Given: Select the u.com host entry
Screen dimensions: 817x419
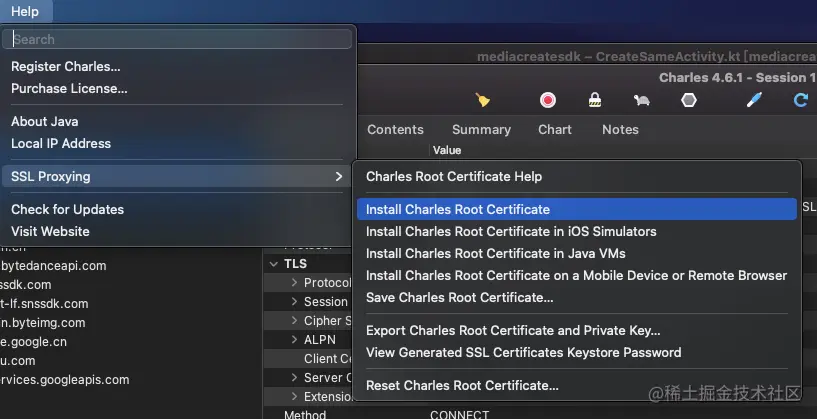Looking at the screenshot, I should [18, 361].
